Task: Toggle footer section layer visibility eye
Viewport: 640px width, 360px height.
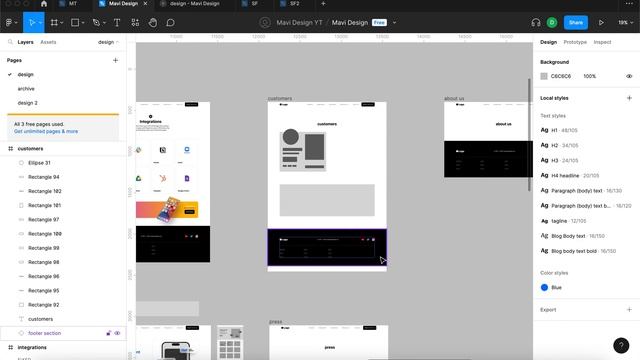Action: tap(117, 333)
